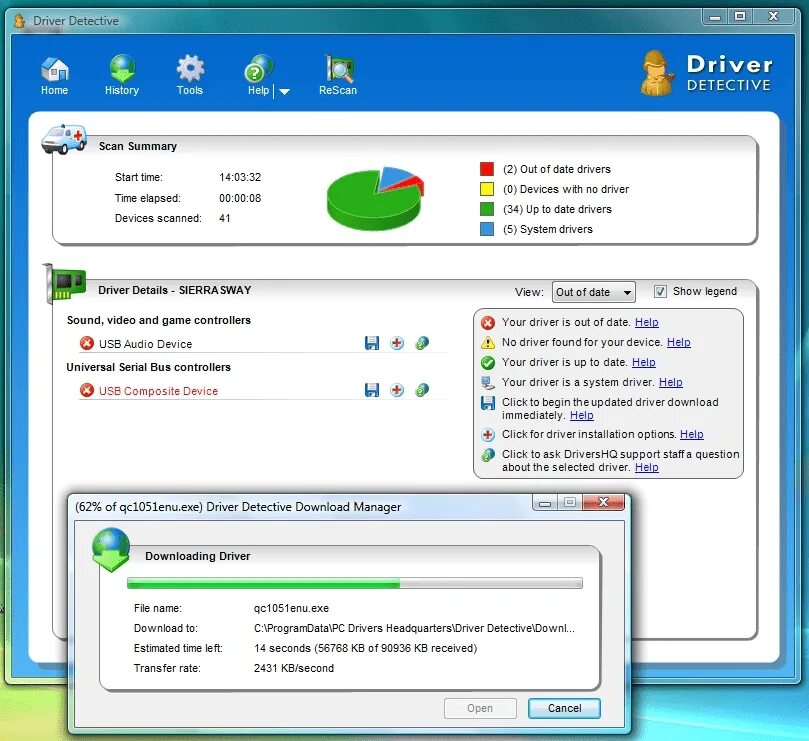Click the 14 seconds estimated time left value
Image resolution: width=809 pixels, height=741 pixels.
pos(365,648)
